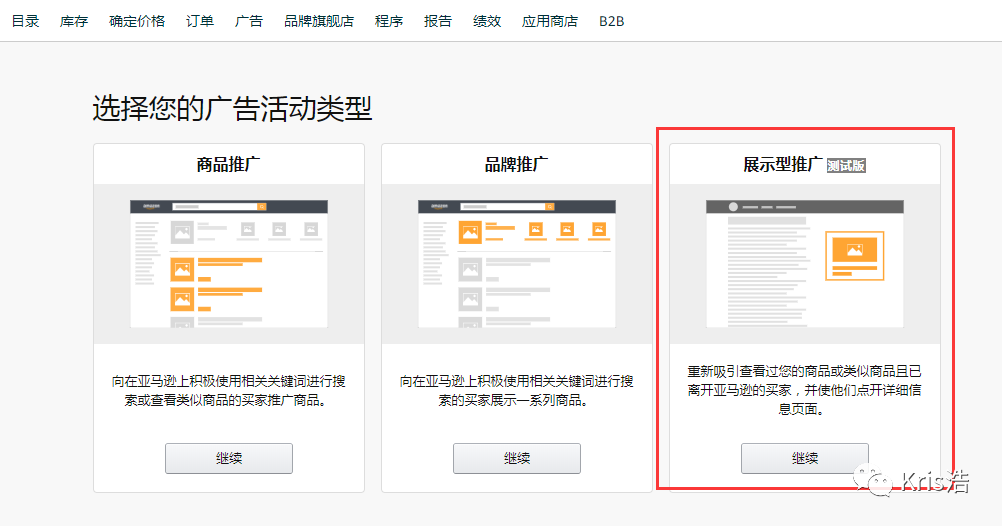Select the 绩效 menu item
1002x526 pixels.
(487, 21)
